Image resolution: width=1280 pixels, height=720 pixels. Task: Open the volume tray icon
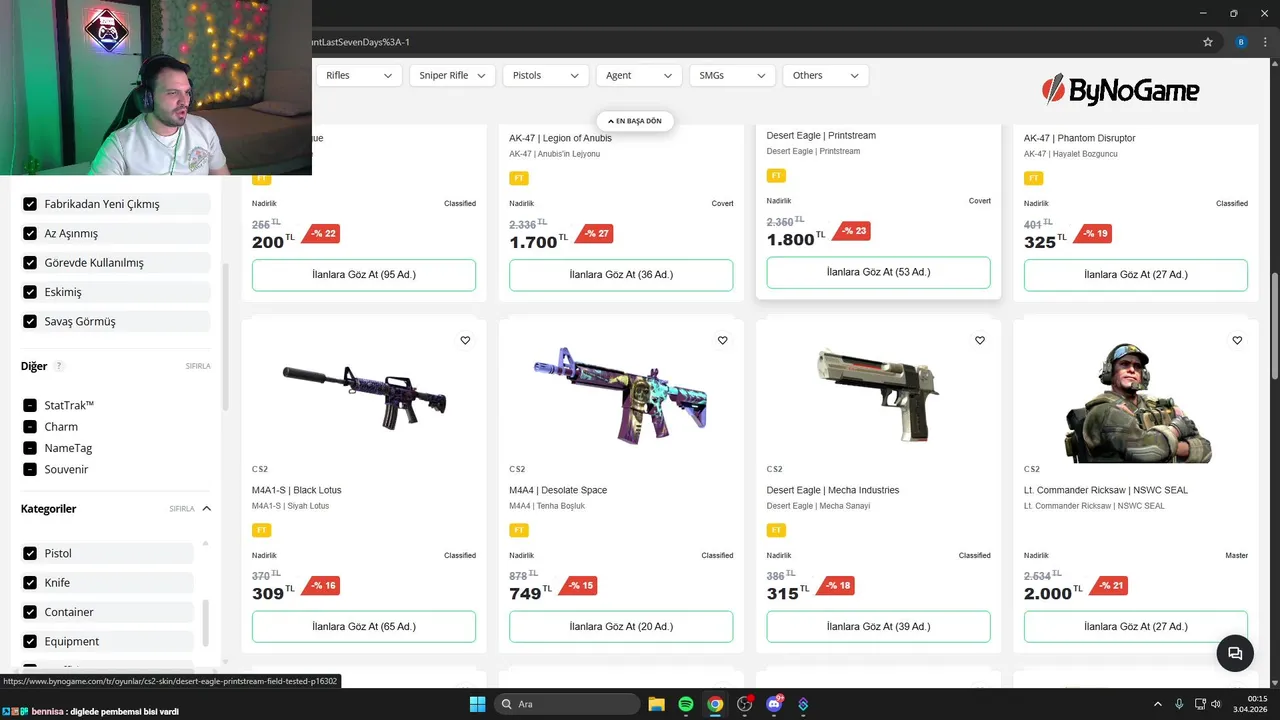pyautogui.click(x=1215, y=704)
